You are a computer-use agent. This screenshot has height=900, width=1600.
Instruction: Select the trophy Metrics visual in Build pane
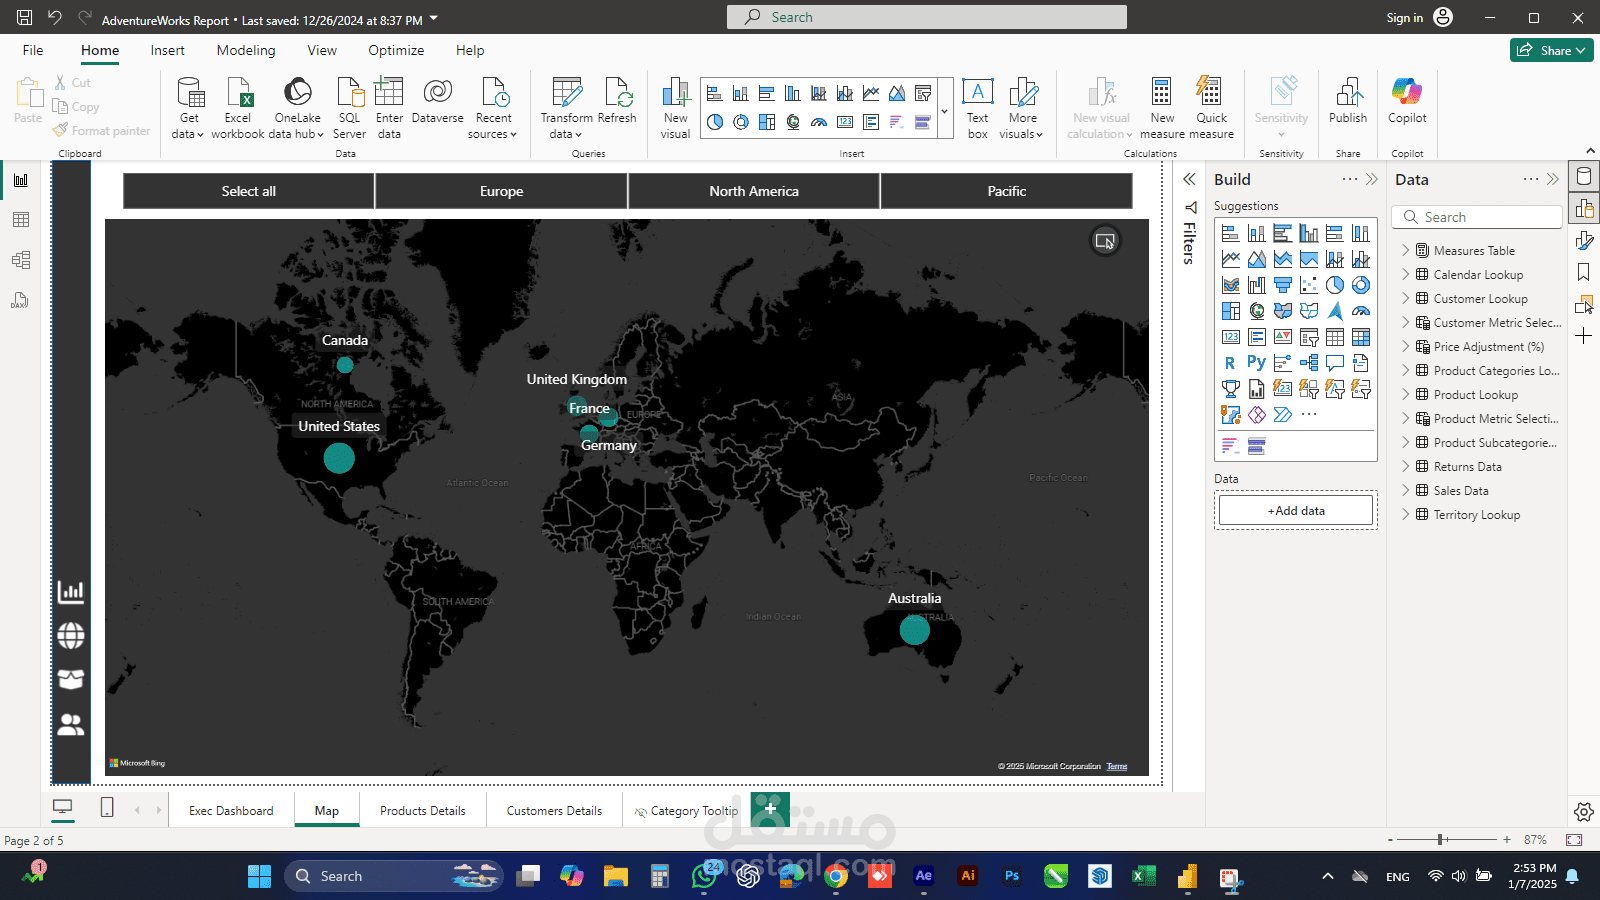click(1230, 389)
